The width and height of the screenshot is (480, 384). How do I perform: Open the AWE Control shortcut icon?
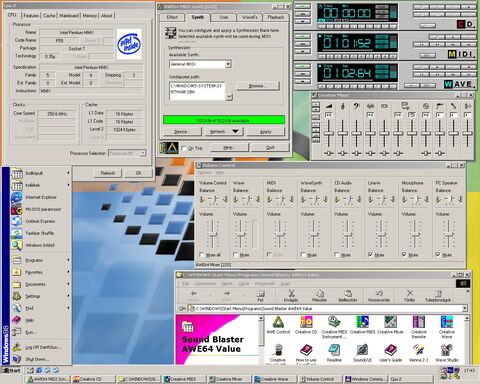point(278,322)
